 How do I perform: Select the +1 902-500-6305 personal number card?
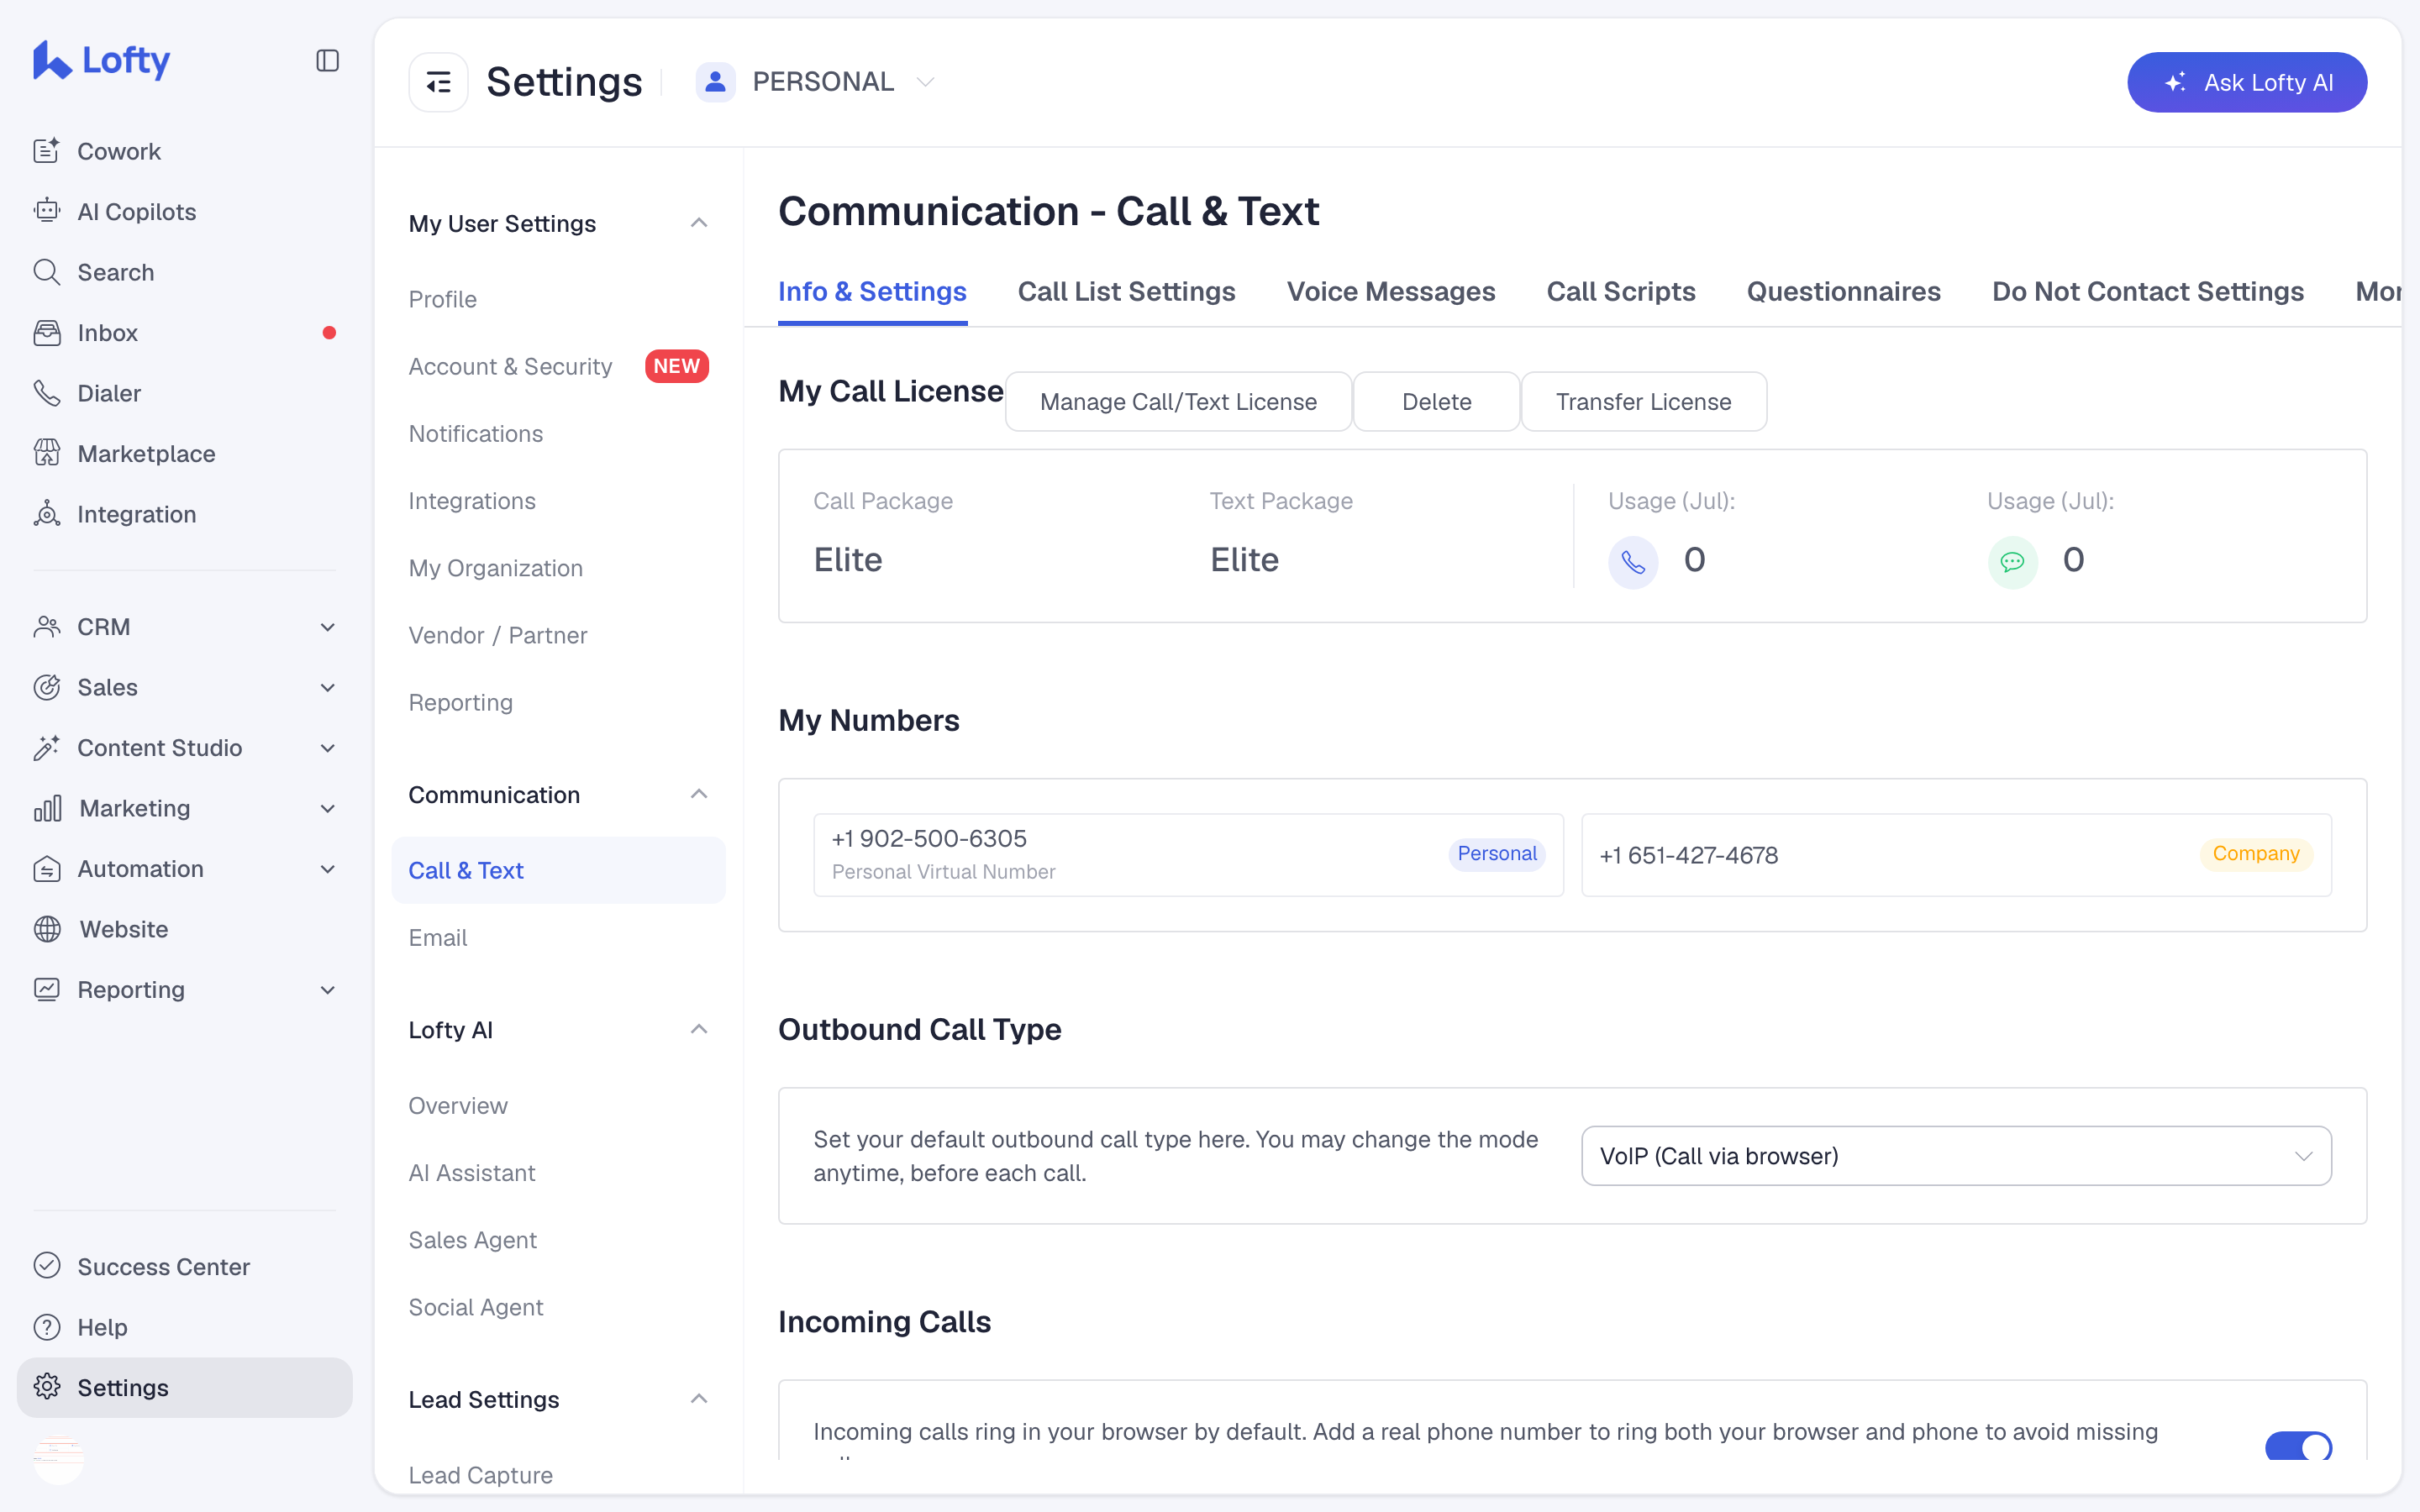point(1188,855)
